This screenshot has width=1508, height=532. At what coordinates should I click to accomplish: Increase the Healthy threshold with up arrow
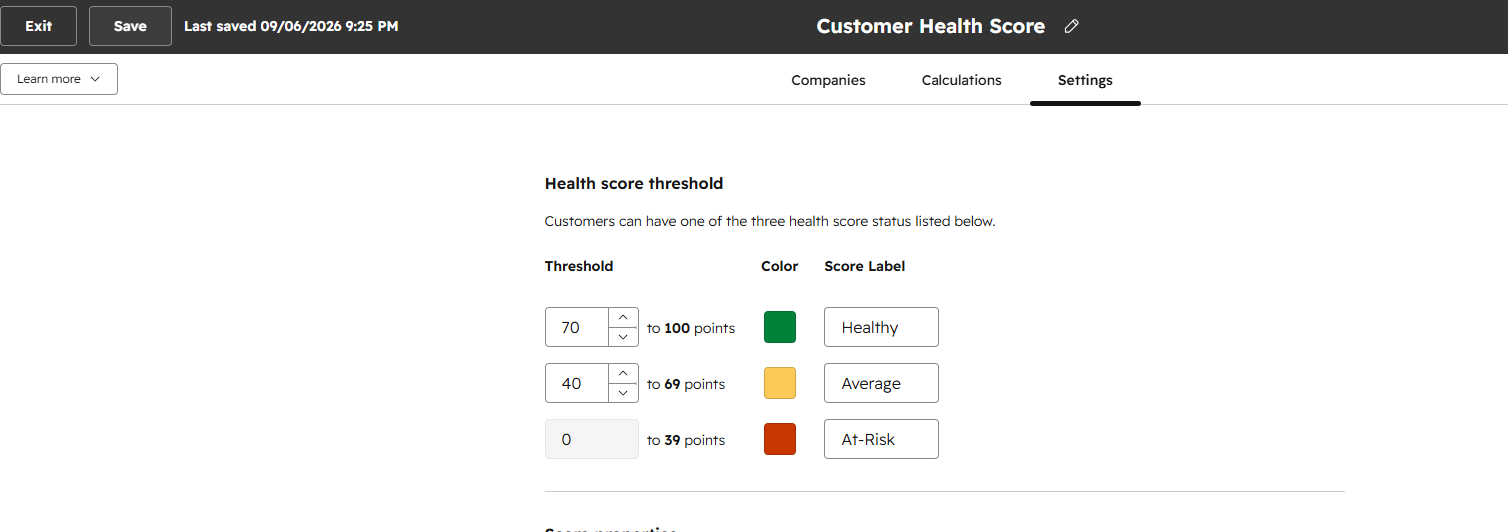[x=623, y=318]
